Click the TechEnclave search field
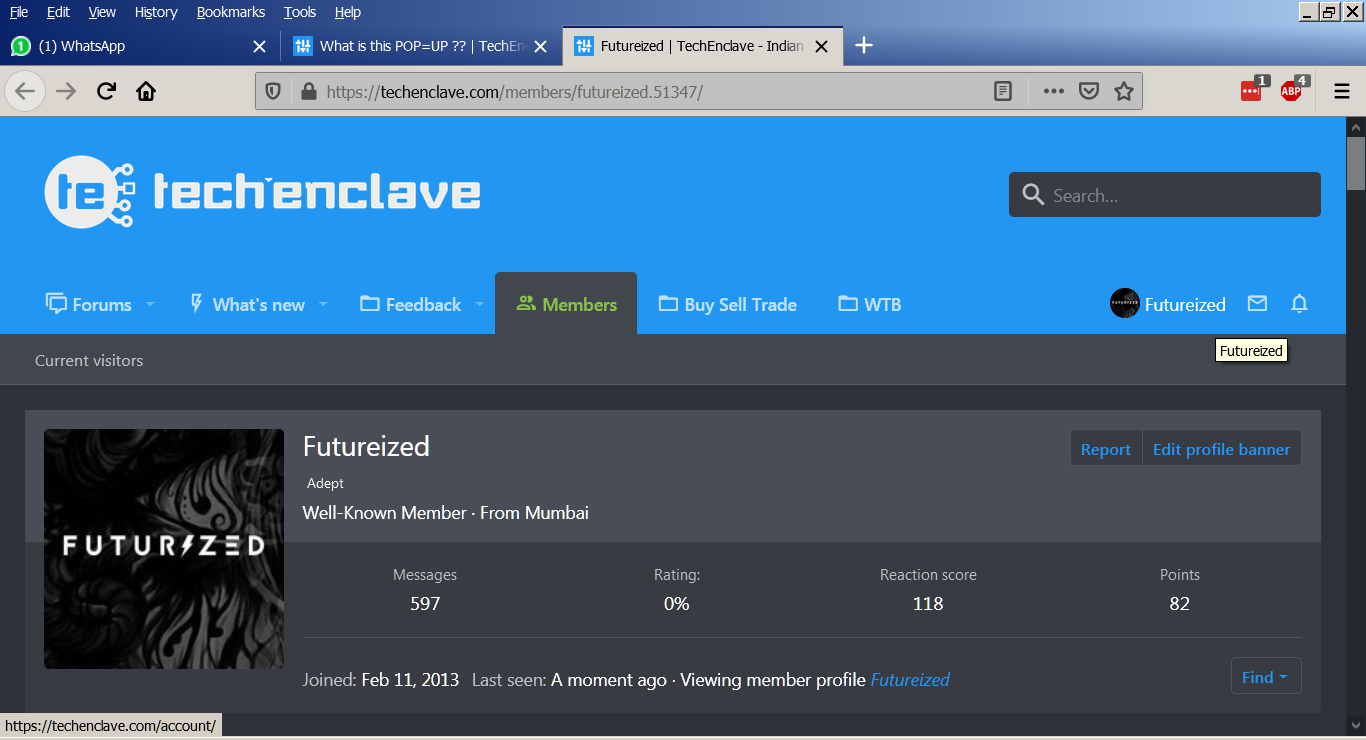This screenshot has width=1366, height=740. (1165, 195)
